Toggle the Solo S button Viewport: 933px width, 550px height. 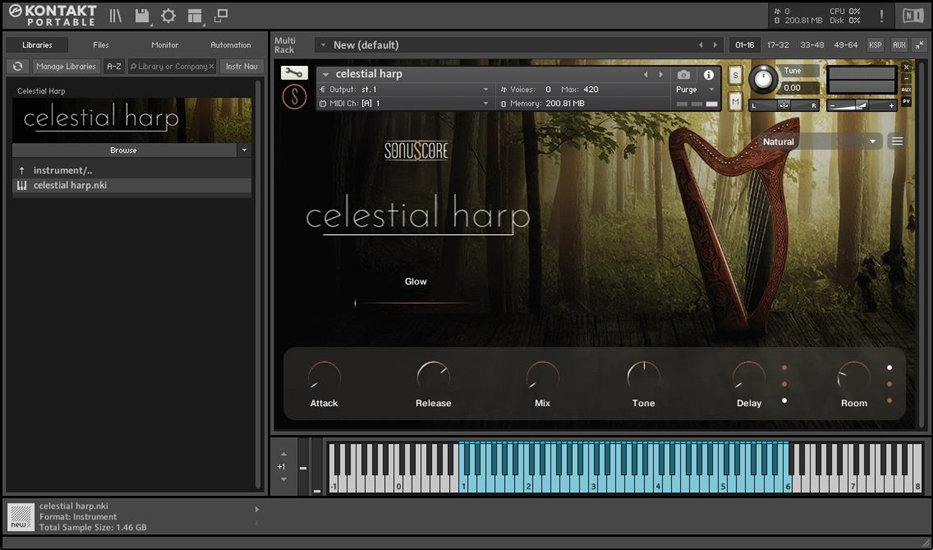point(736,76)
